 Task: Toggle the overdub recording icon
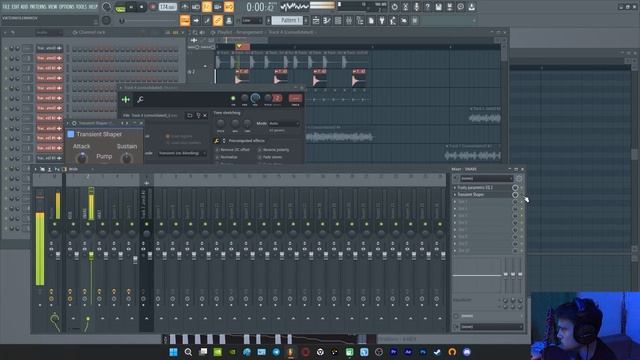pyautogui.click(x=218, y=7)
